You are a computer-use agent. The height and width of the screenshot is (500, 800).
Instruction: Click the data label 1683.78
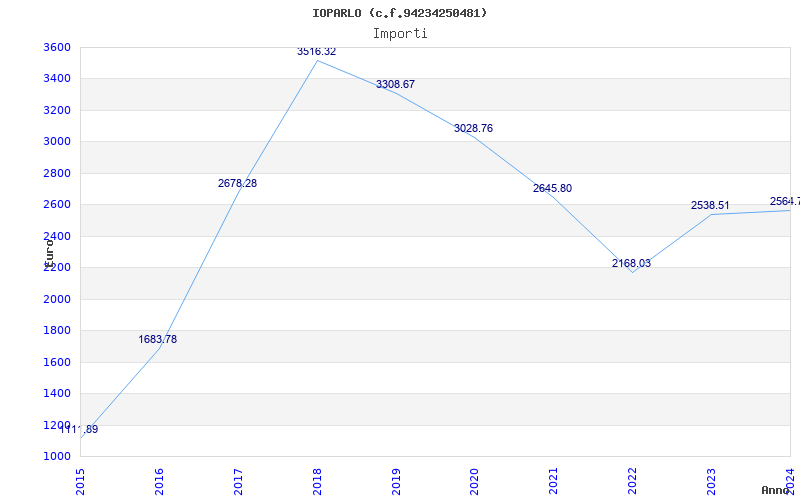(x=158, y=339)
